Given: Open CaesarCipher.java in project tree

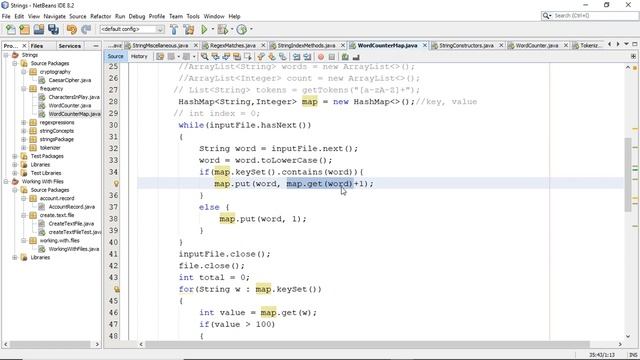Looking at the screenshot, I should click(x=70, y=80).
